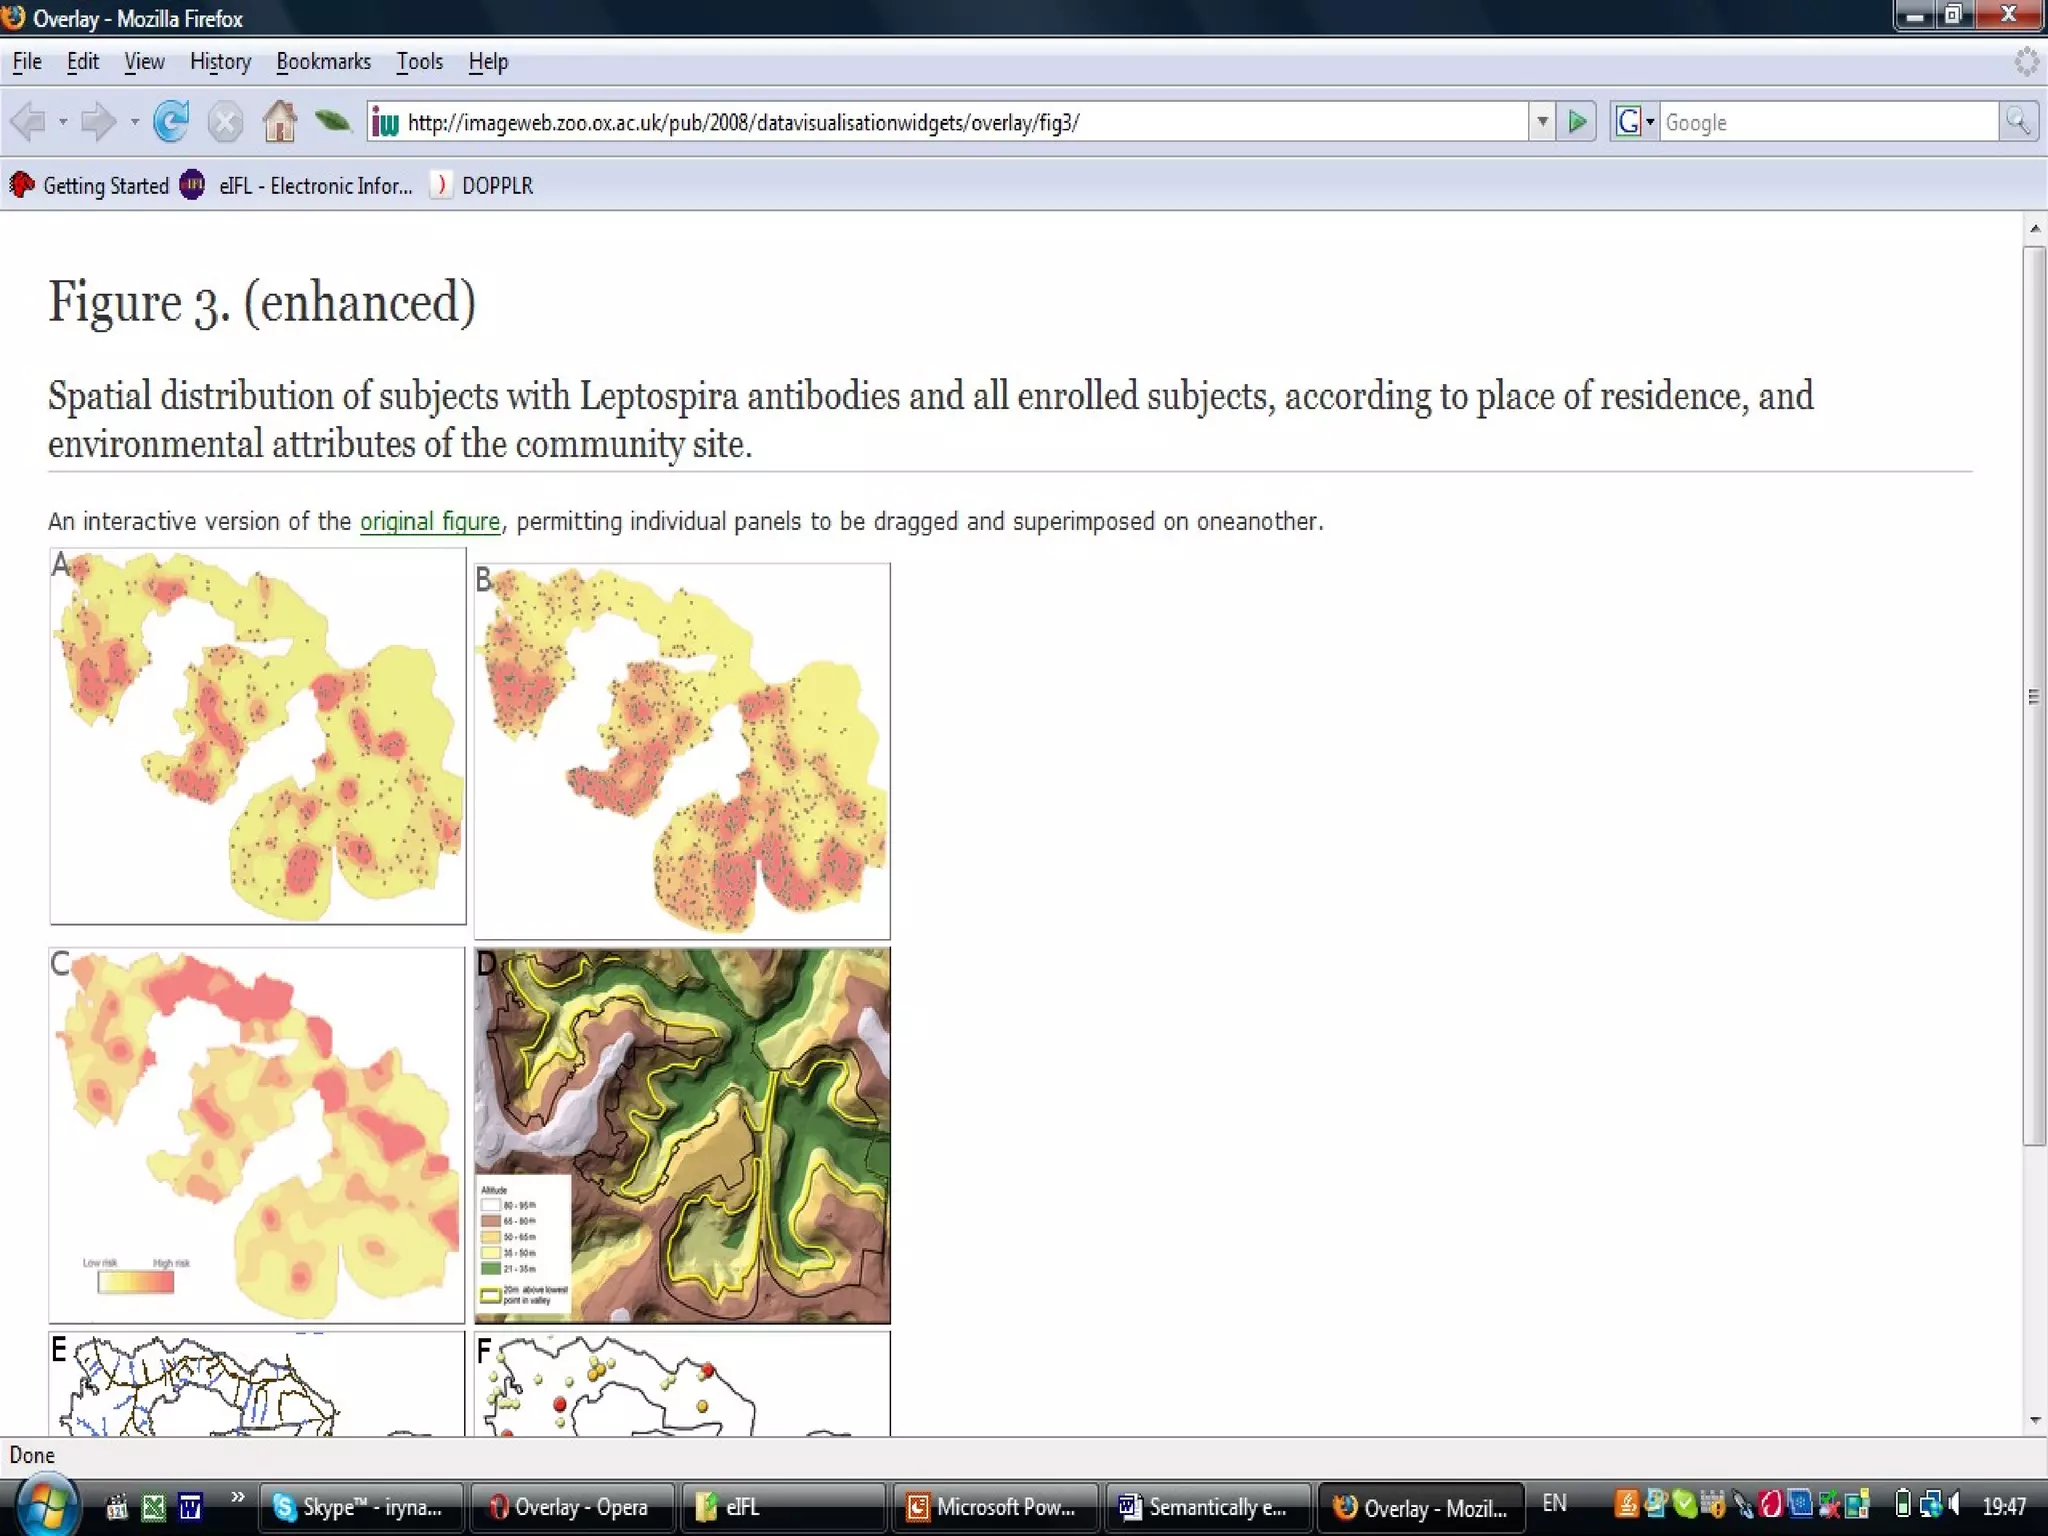This screenshot has height=1536, width=2048.
Task: Click the Reload page icon
Action: click(x=171, y=122)
